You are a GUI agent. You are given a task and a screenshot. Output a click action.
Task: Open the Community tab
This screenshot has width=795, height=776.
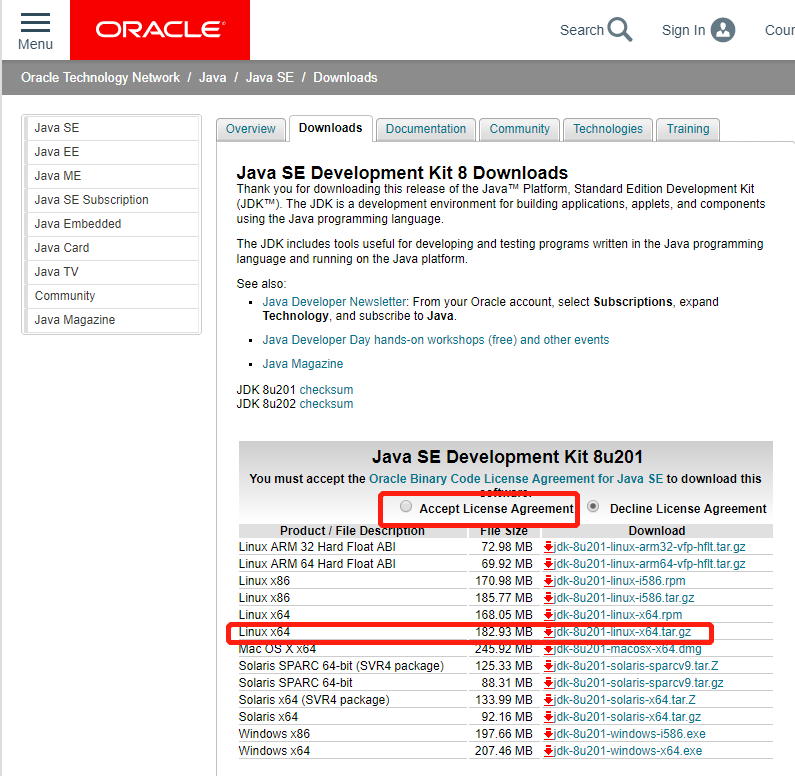click(x=519, y=129)
